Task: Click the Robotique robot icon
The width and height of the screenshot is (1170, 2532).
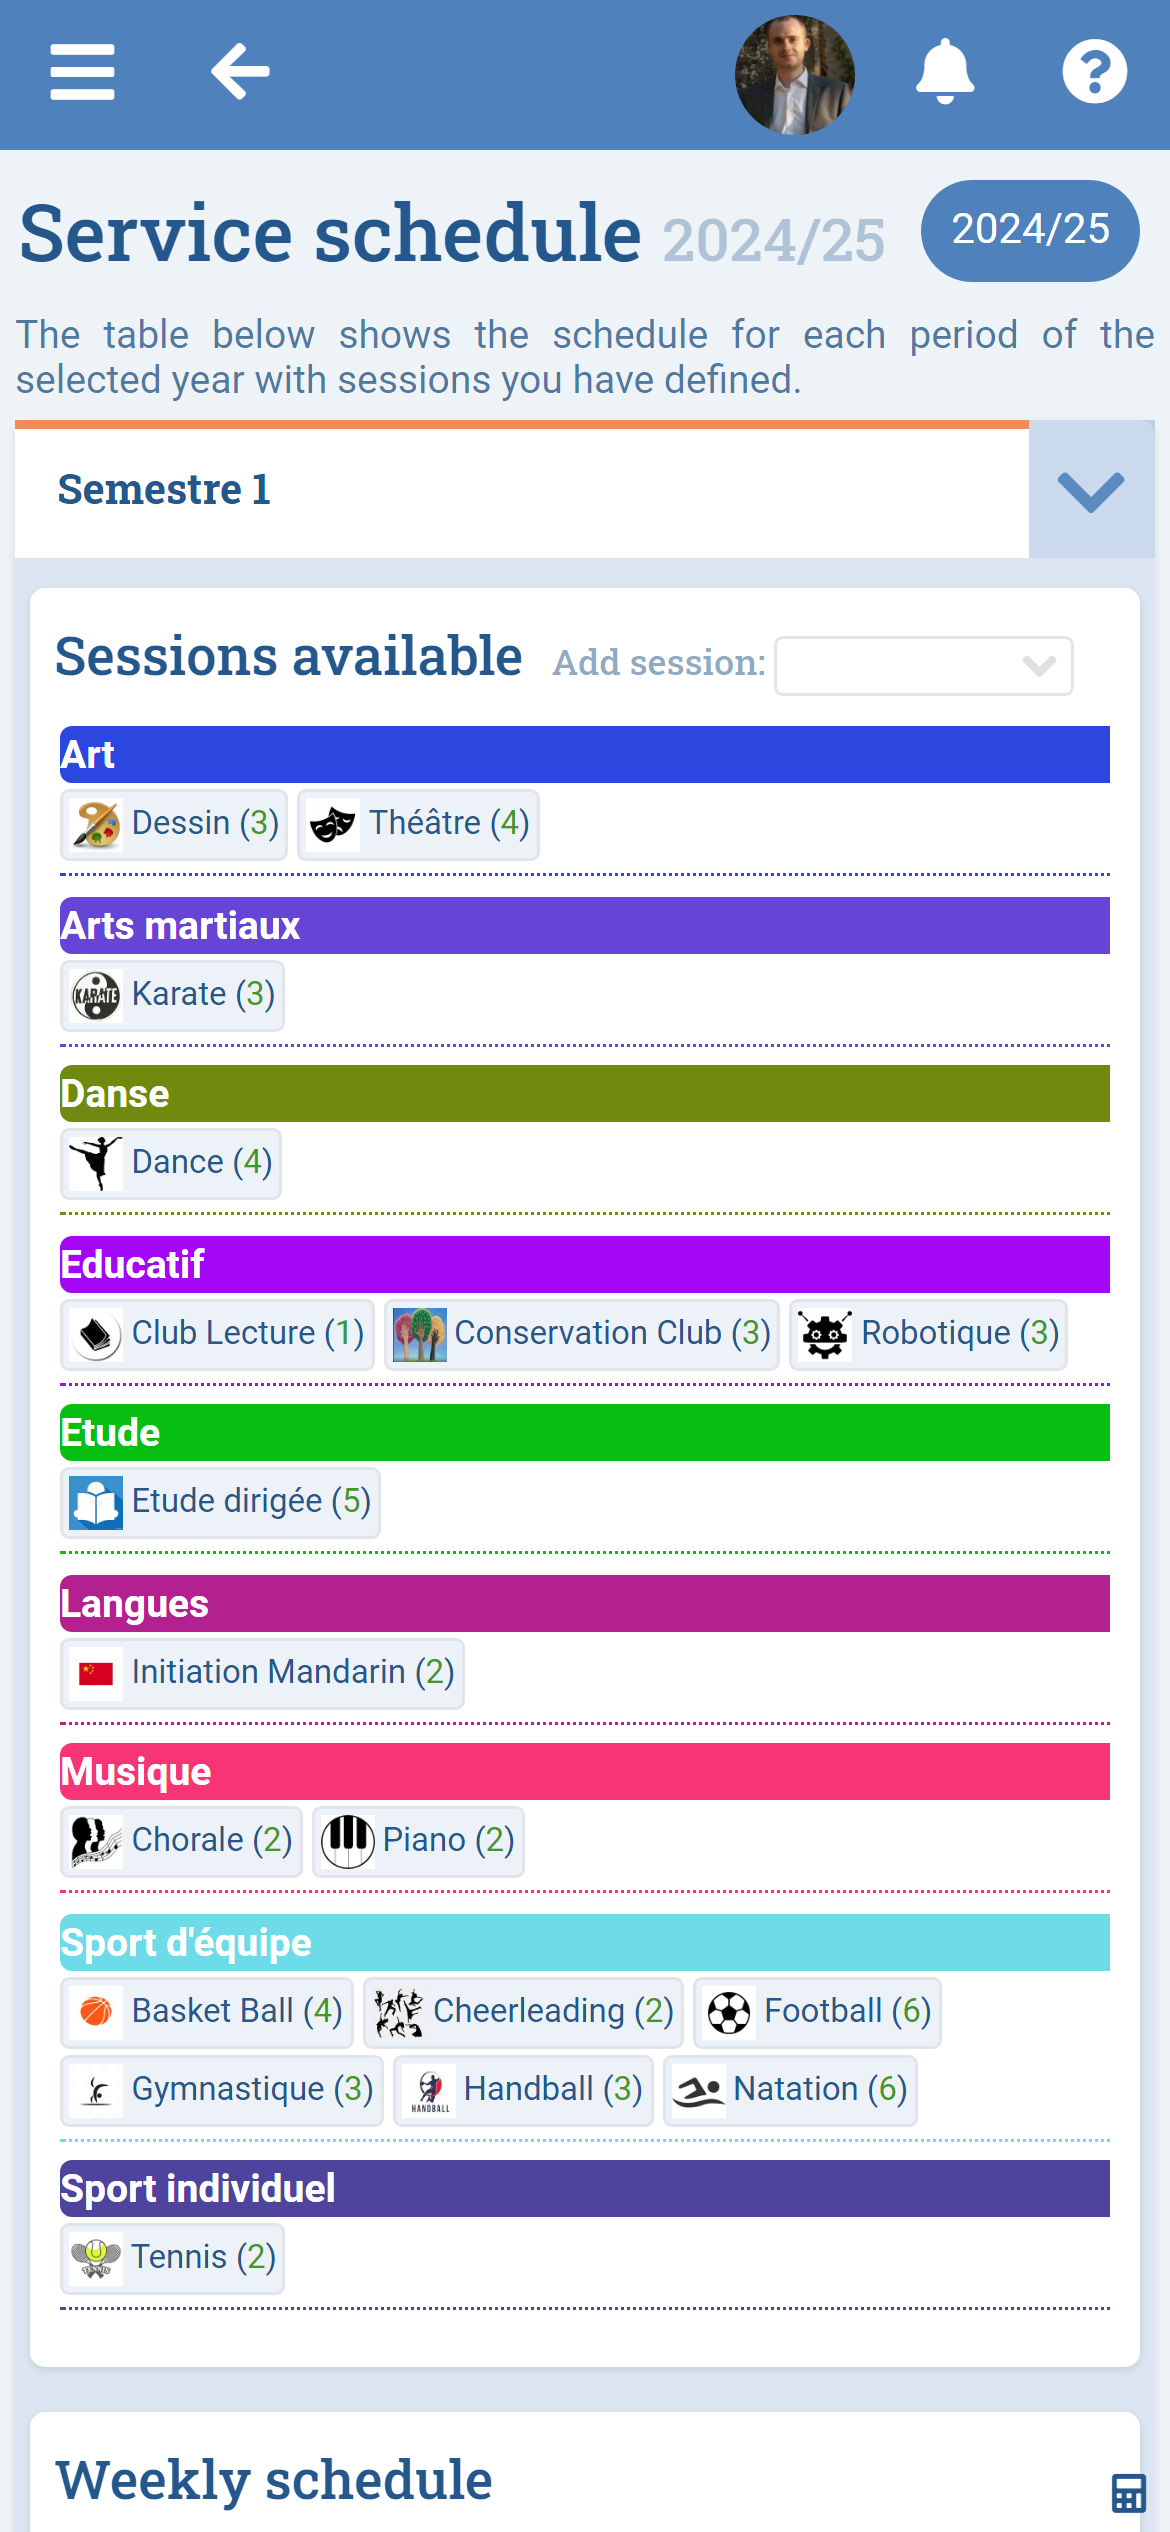Action: [825, 1334]
